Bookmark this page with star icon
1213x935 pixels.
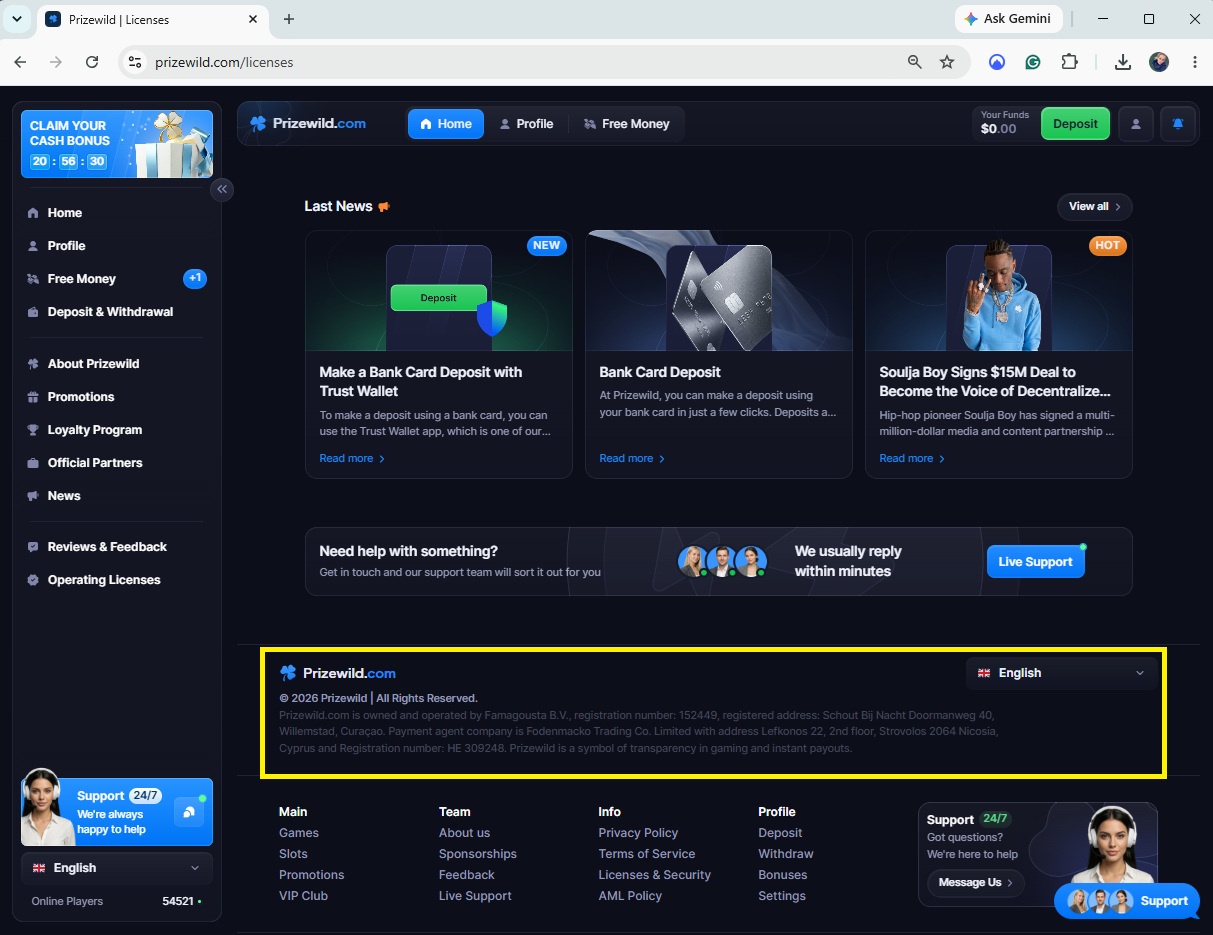point(947,62)
